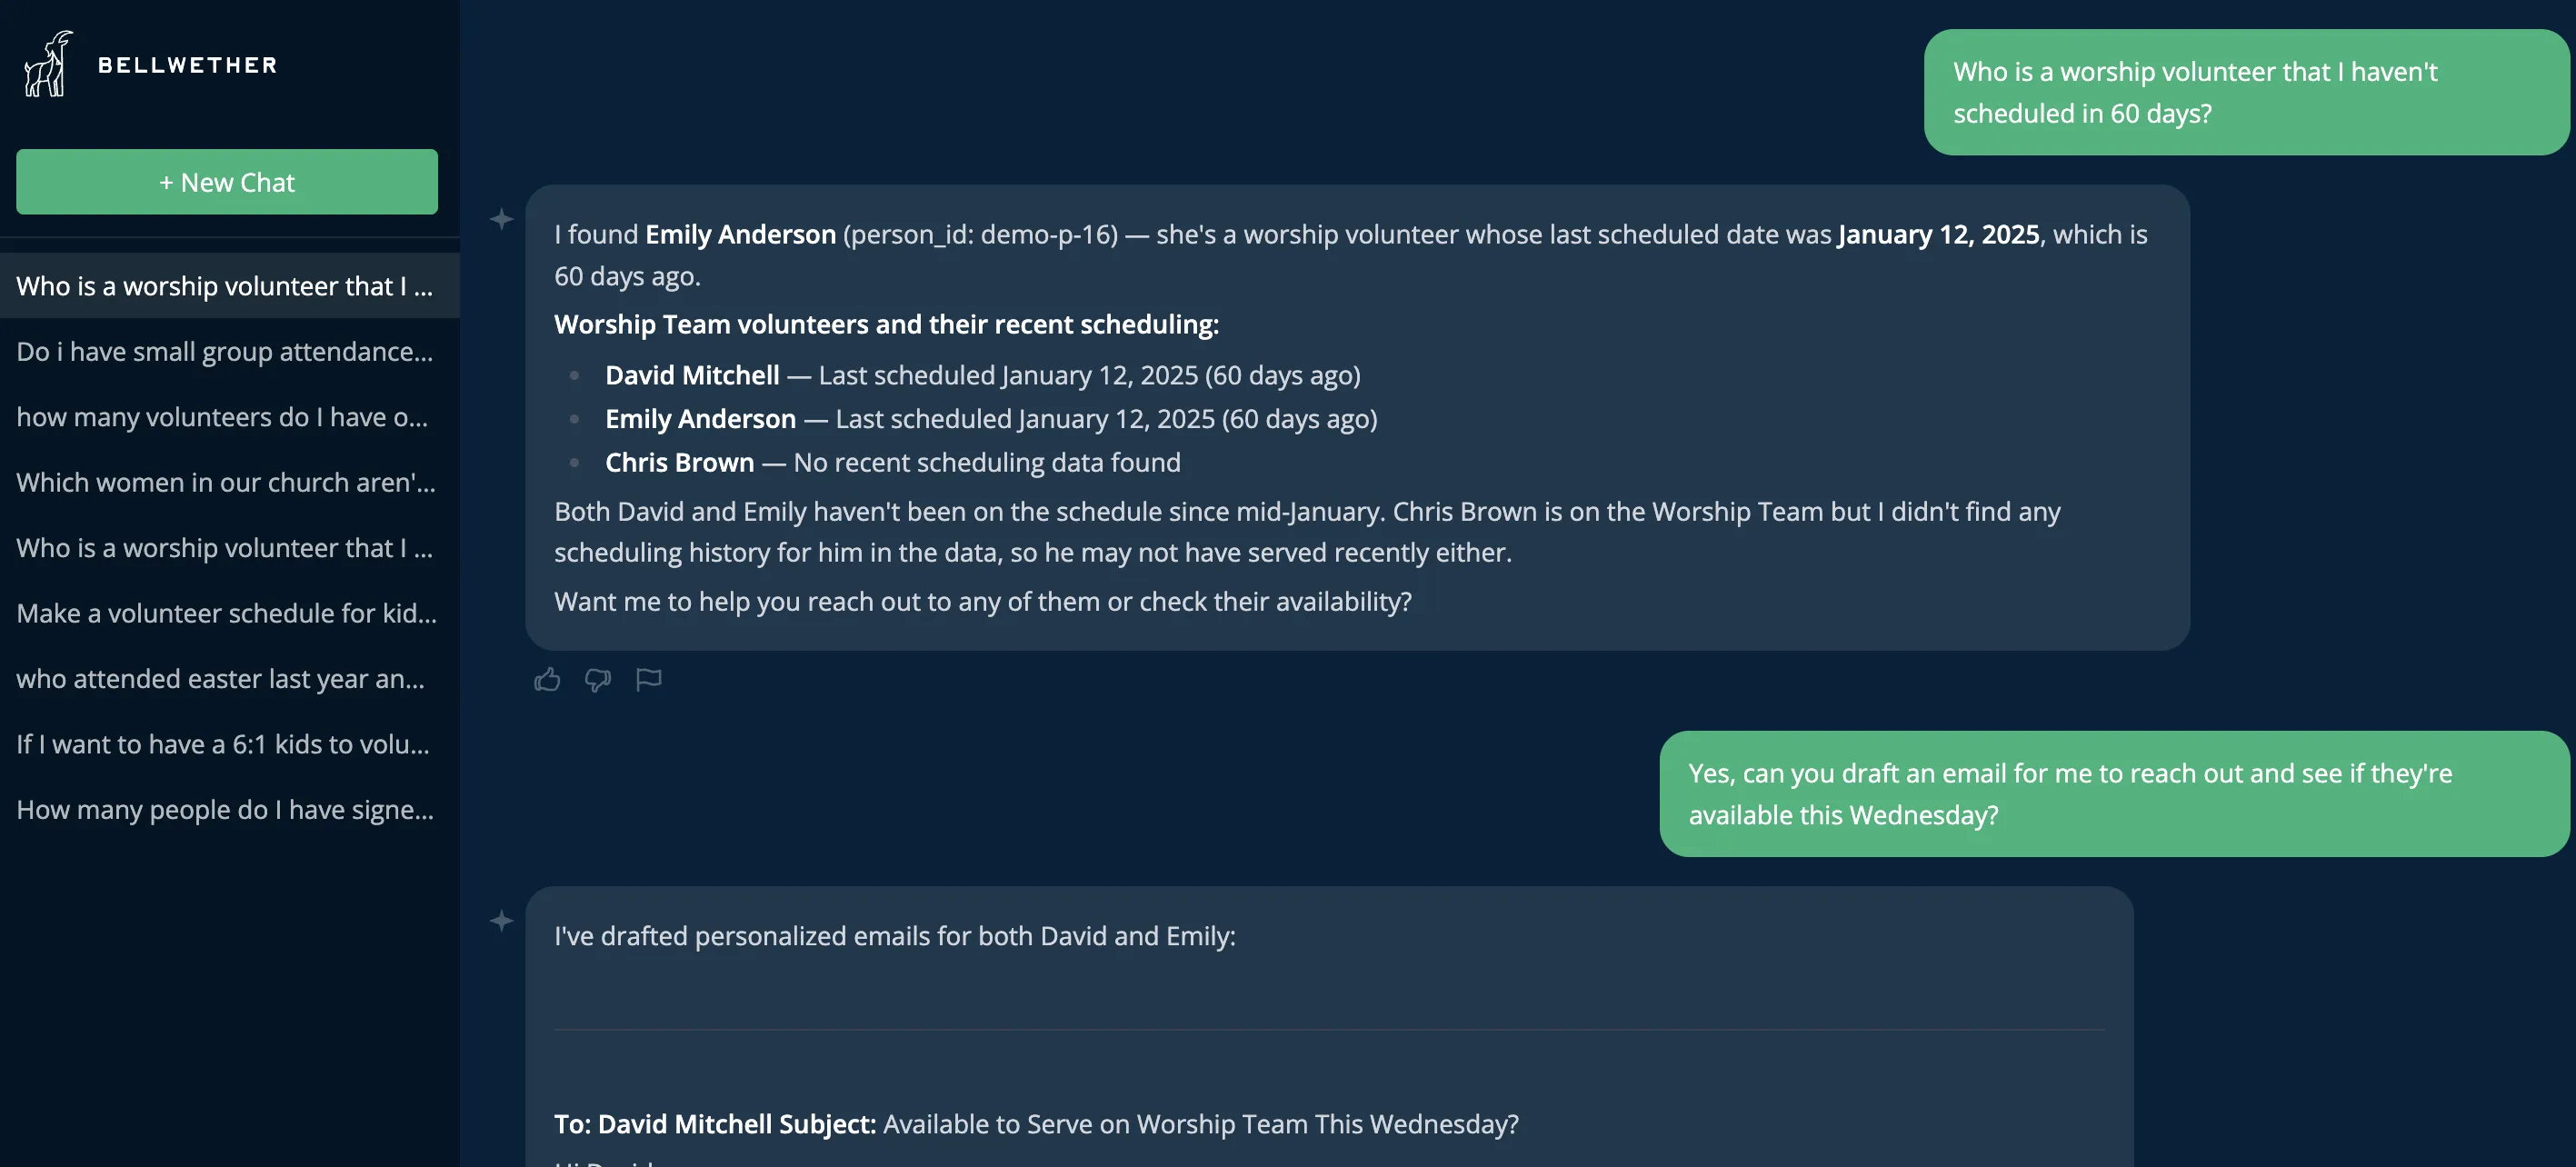Click the sparkle icon beside the first response

pos(500,220)
